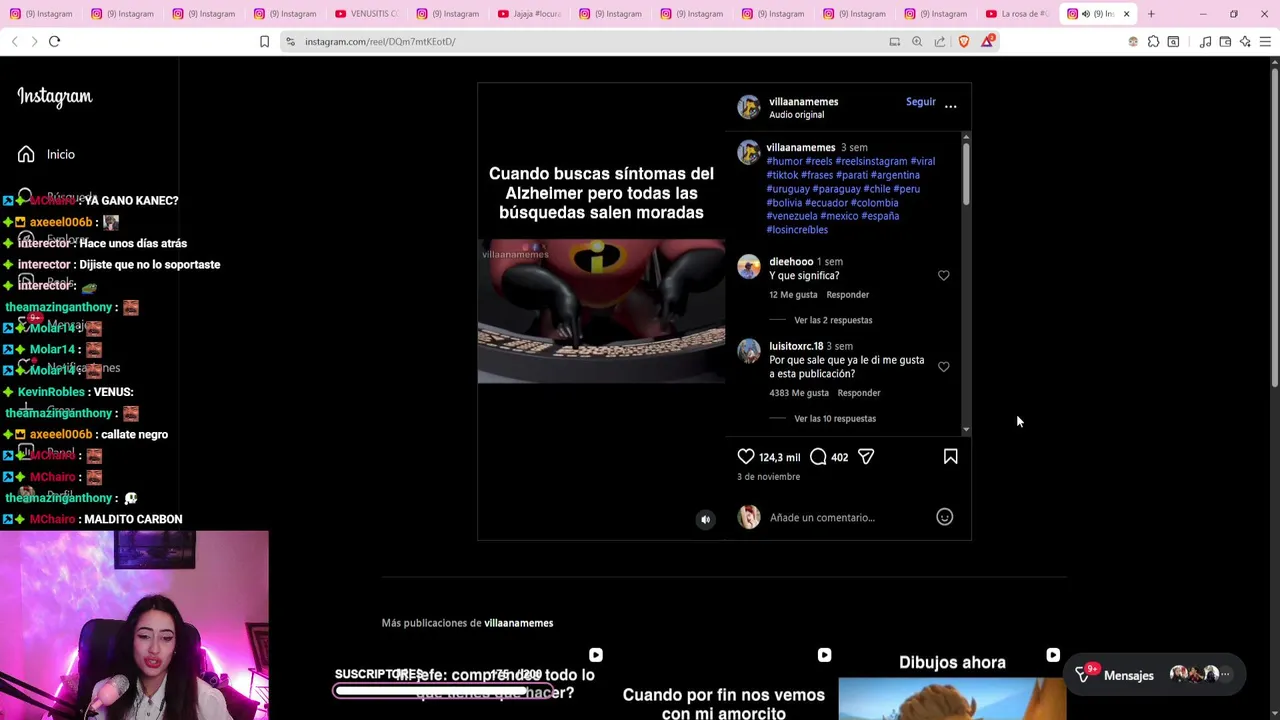View the 4383 Me gusta on comment
The width and height of the screenshot is (1280, 720).
point(799,393)
